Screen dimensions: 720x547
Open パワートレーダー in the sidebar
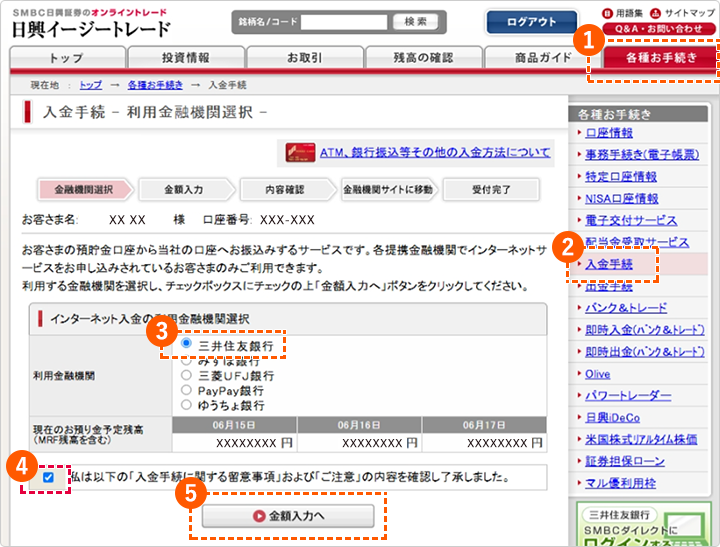point(628,395)
